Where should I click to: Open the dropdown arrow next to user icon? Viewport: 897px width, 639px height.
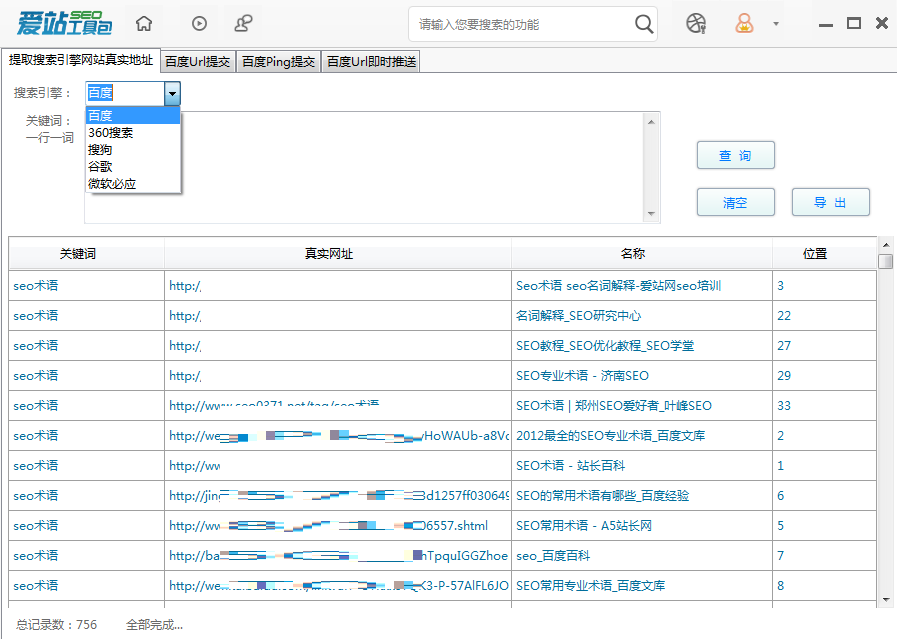tap(776, 22)
